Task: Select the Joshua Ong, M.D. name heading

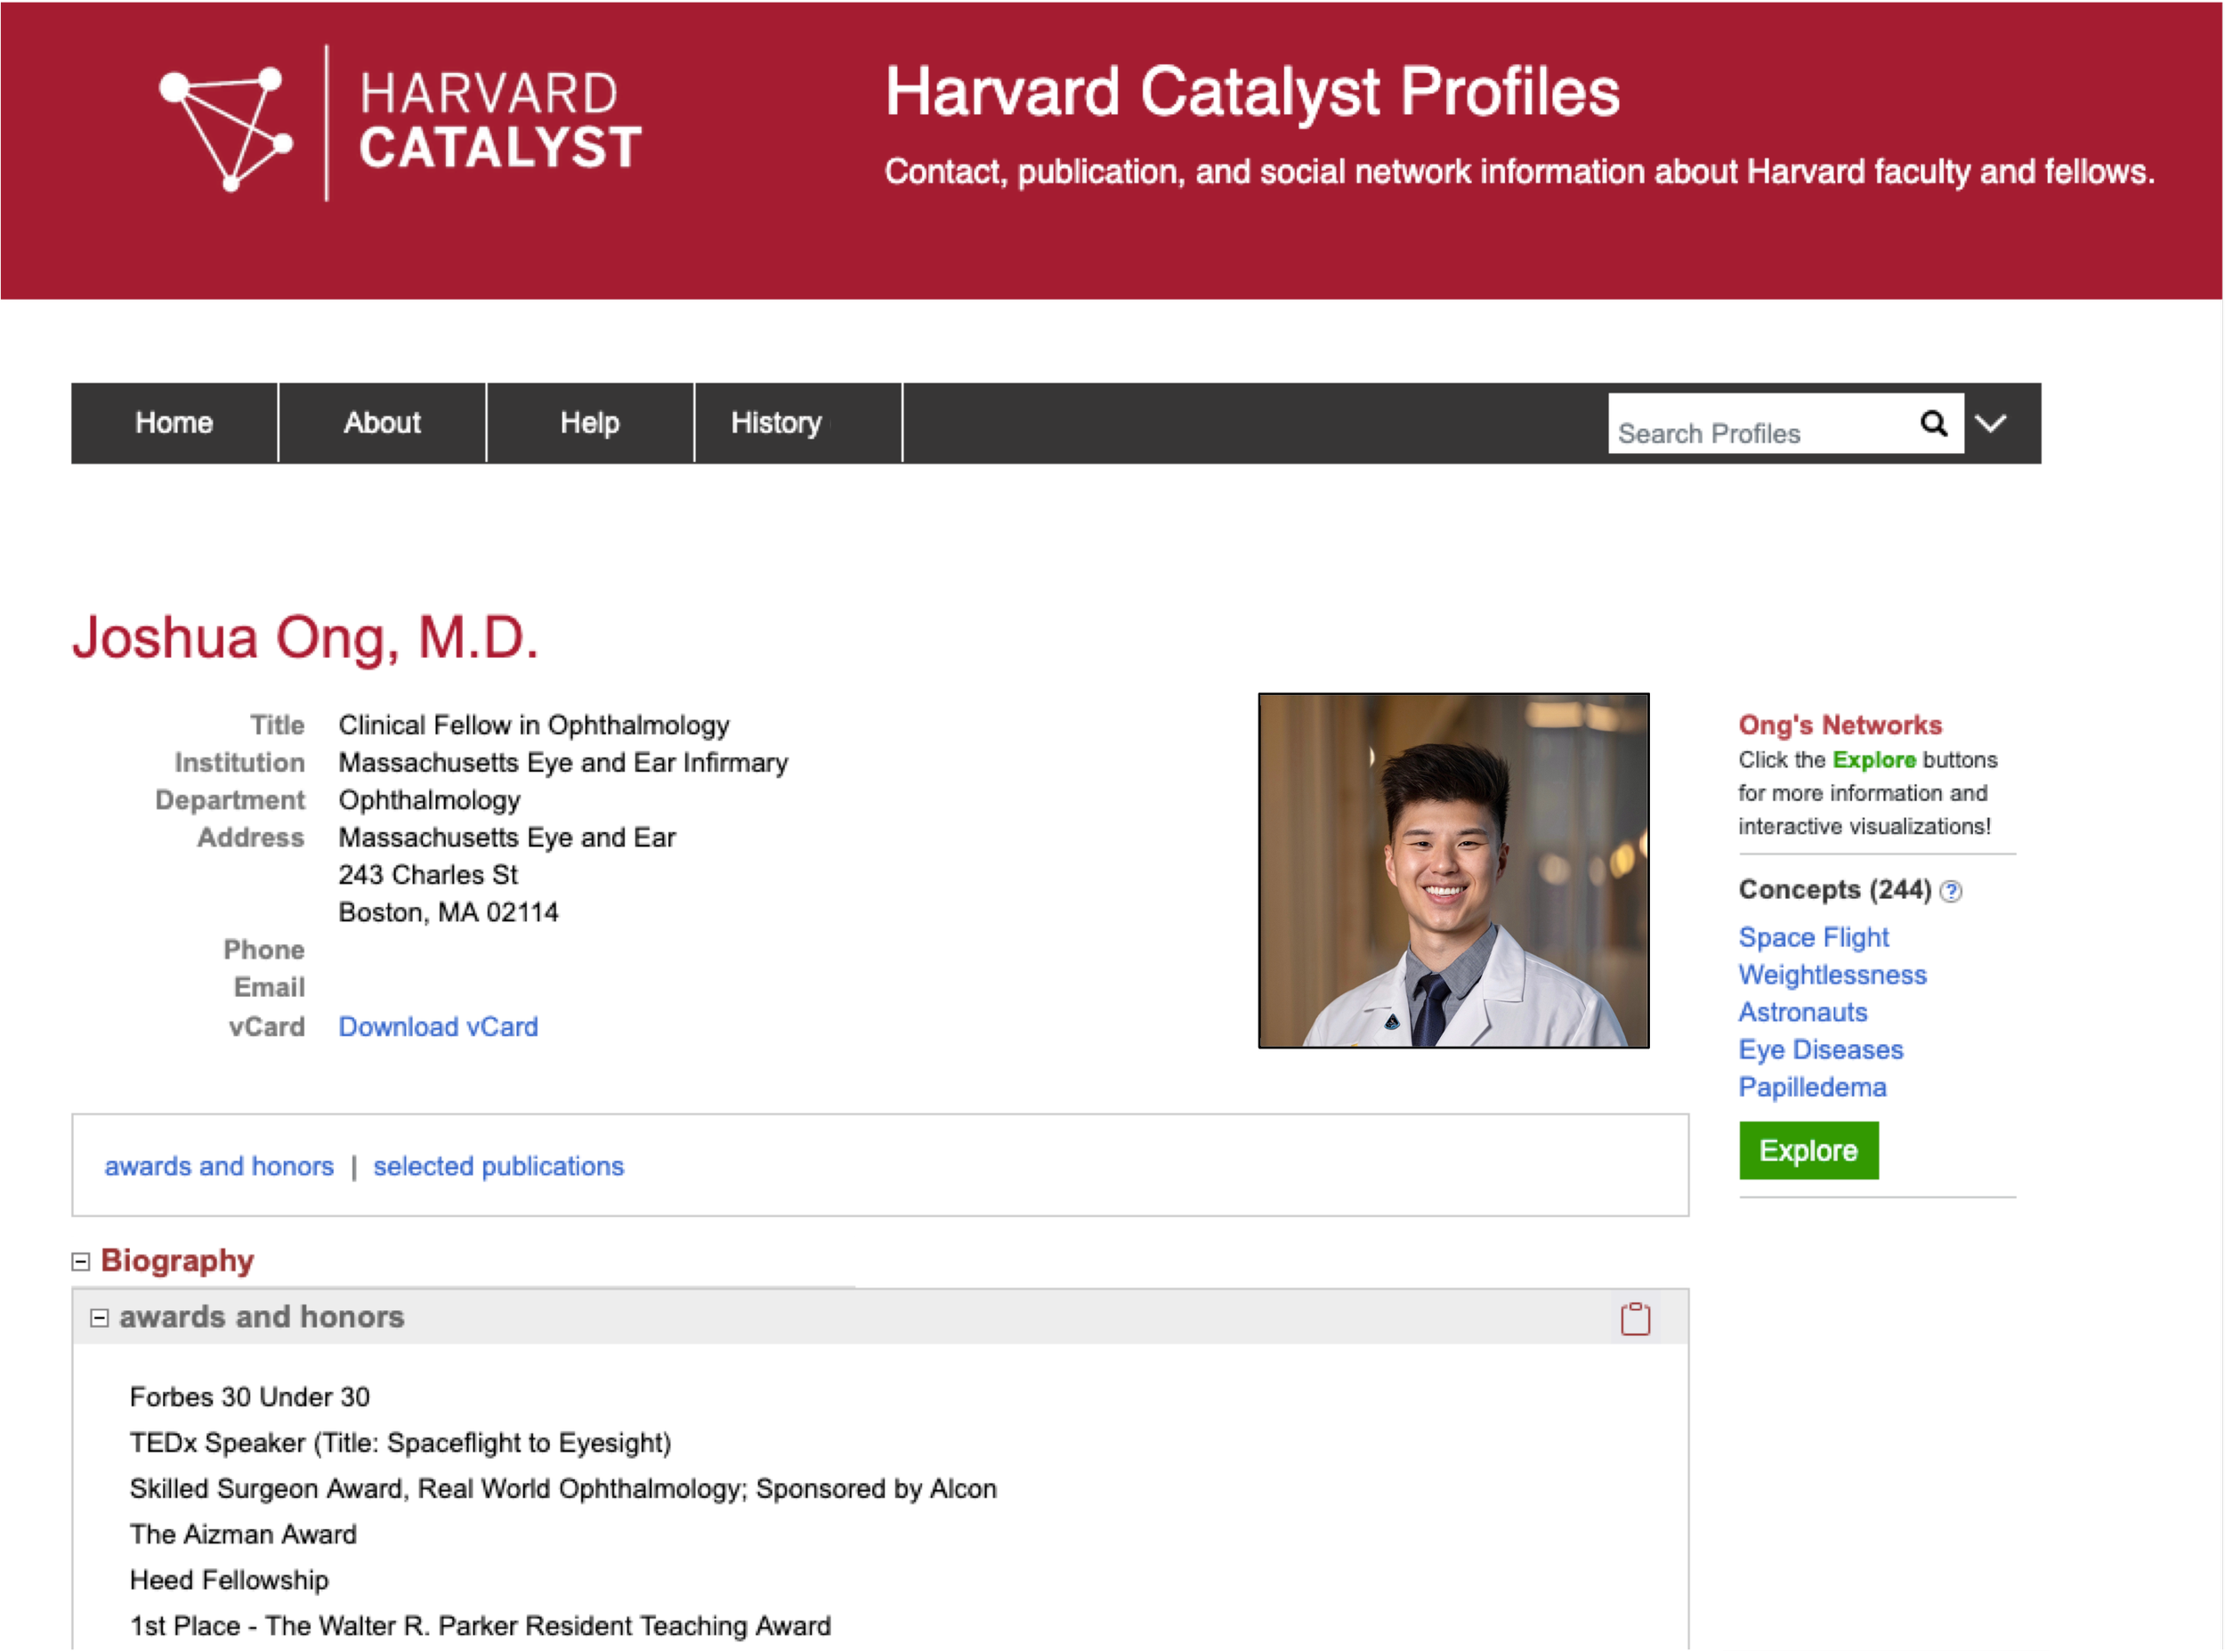Action: [305, 637]
